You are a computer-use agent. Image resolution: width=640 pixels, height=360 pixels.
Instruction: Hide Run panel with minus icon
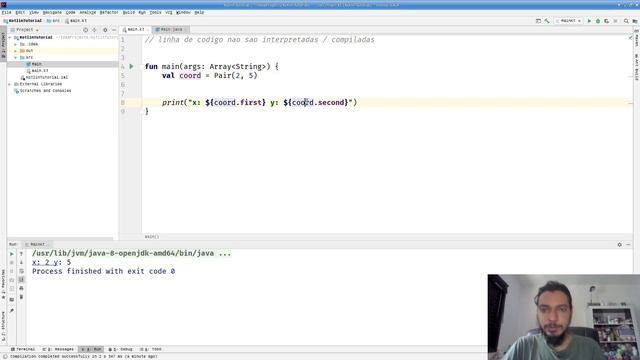pyautogui.click(x=629, y=244)
